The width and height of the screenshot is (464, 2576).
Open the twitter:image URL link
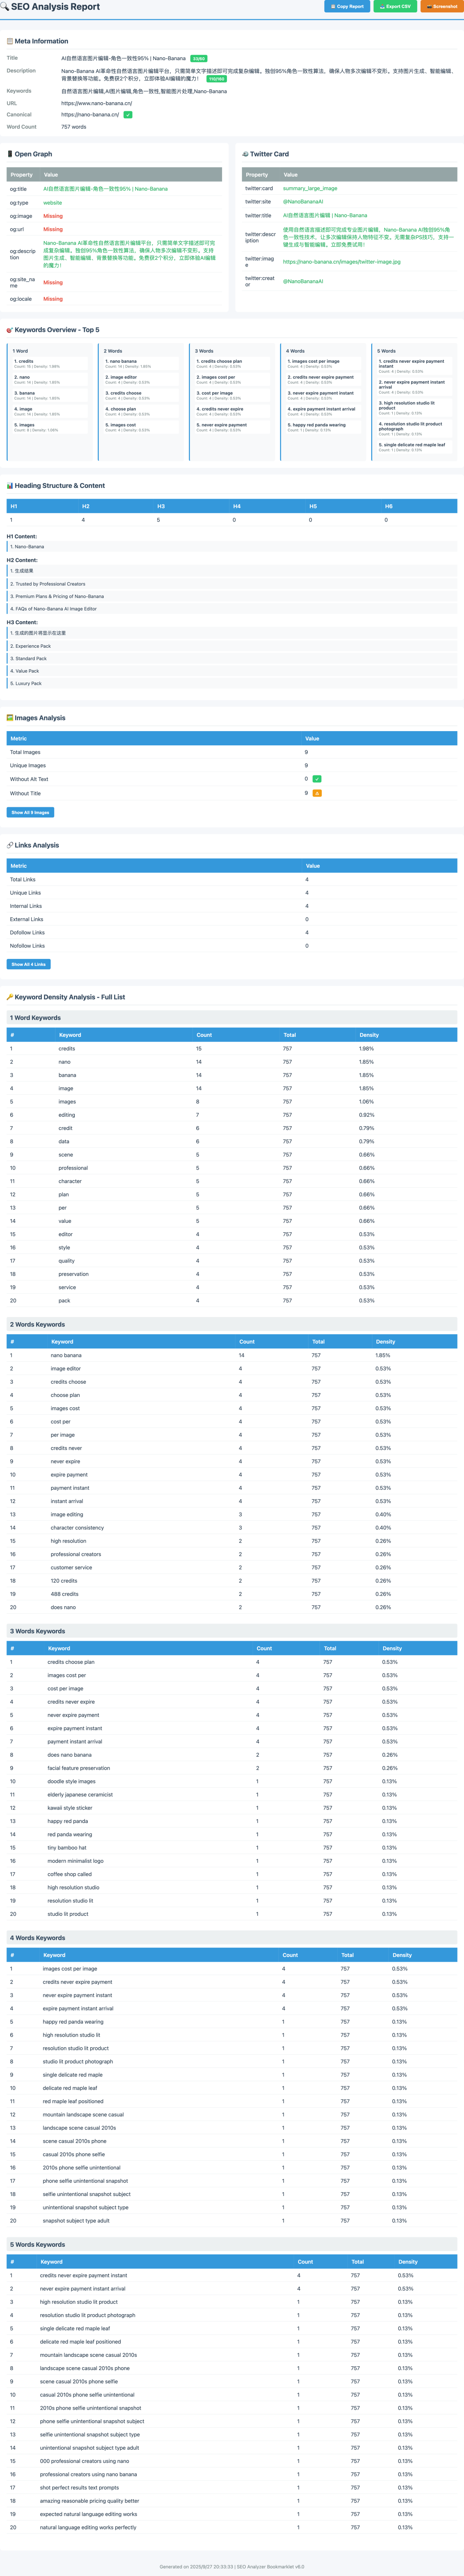click(341, 262)
